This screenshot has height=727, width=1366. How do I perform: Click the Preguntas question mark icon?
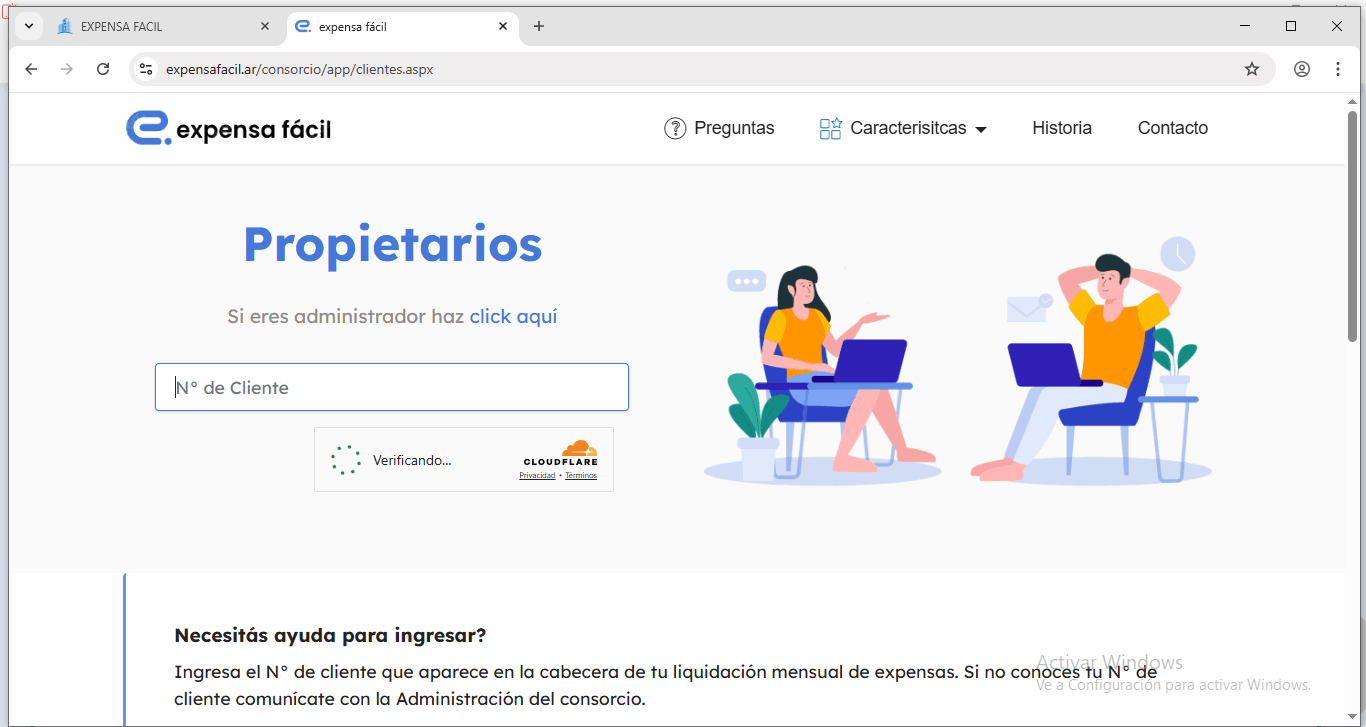675,128
